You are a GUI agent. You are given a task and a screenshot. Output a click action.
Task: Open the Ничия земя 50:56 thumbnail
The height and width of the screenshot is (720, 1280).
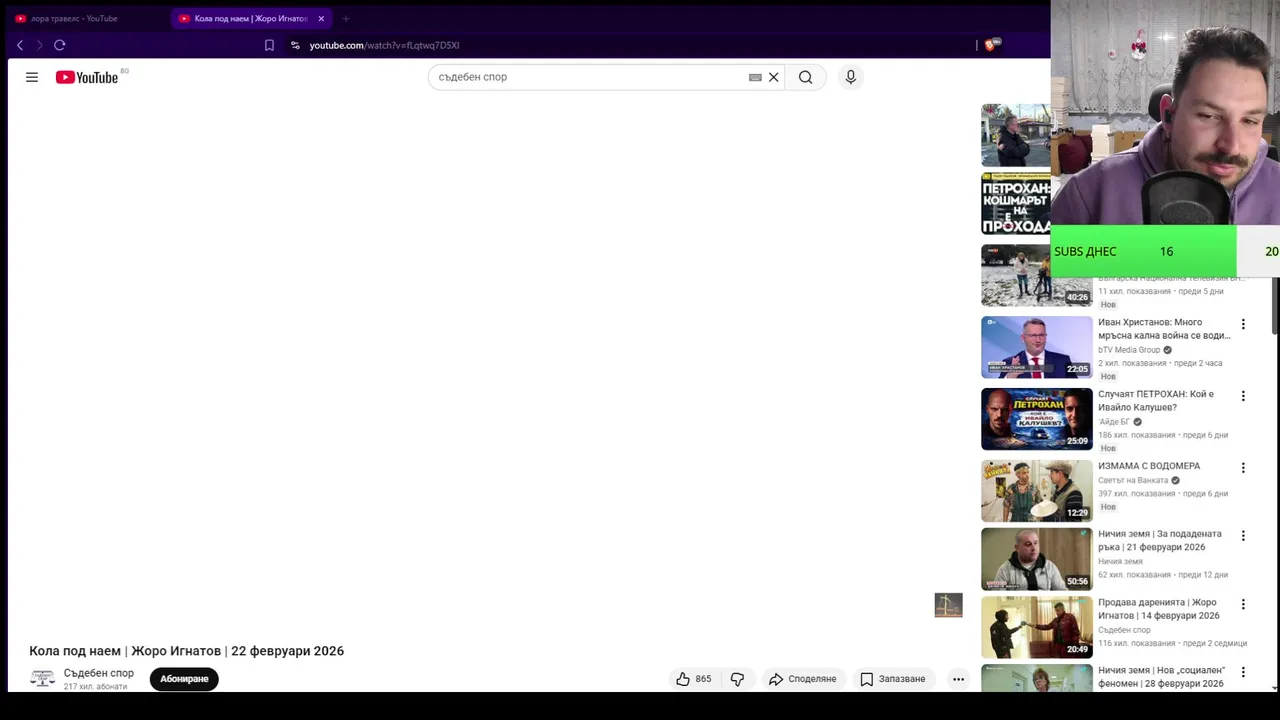click(1037, 559)
